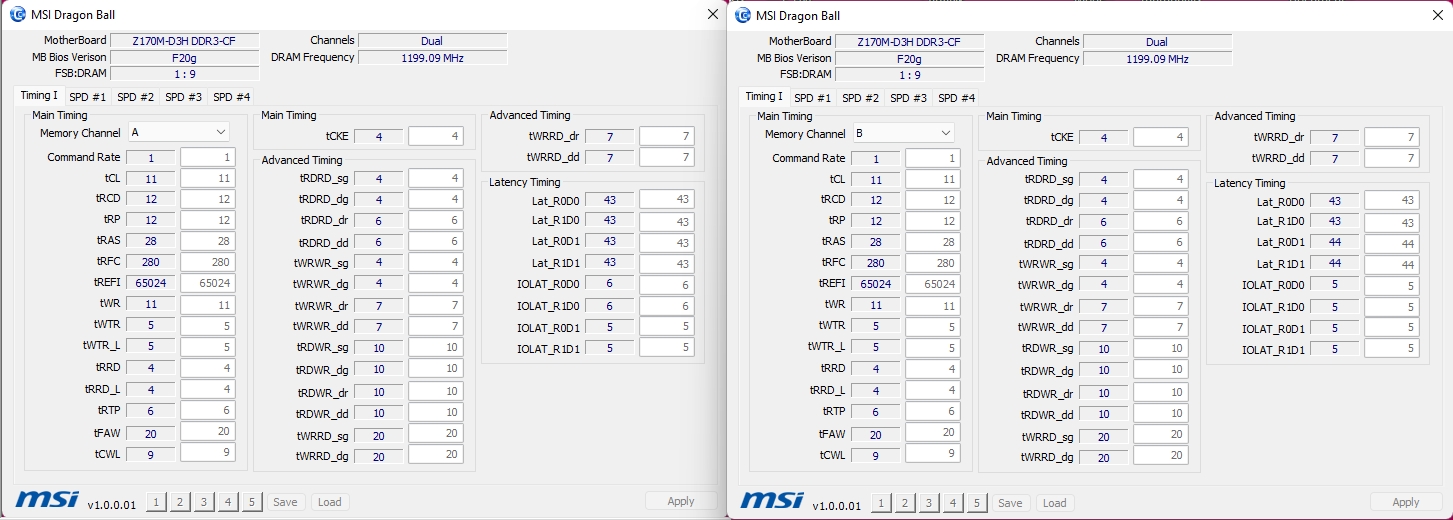Edit IOLAT_R0D0 input field in left window
Viewport: 1453px width, 520px height.
[x=667, y=285]
